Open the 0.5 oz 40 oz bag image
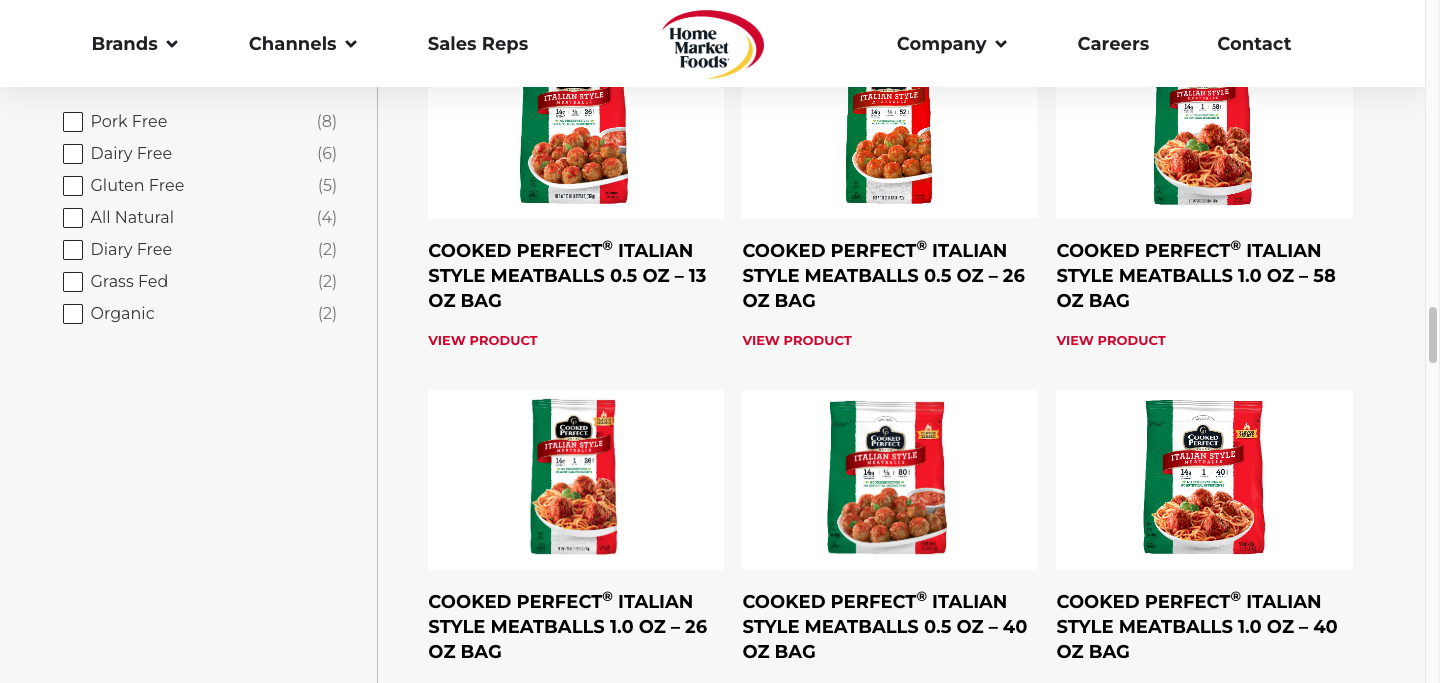This screenshot has height=683, width=1440. point(889,478)
